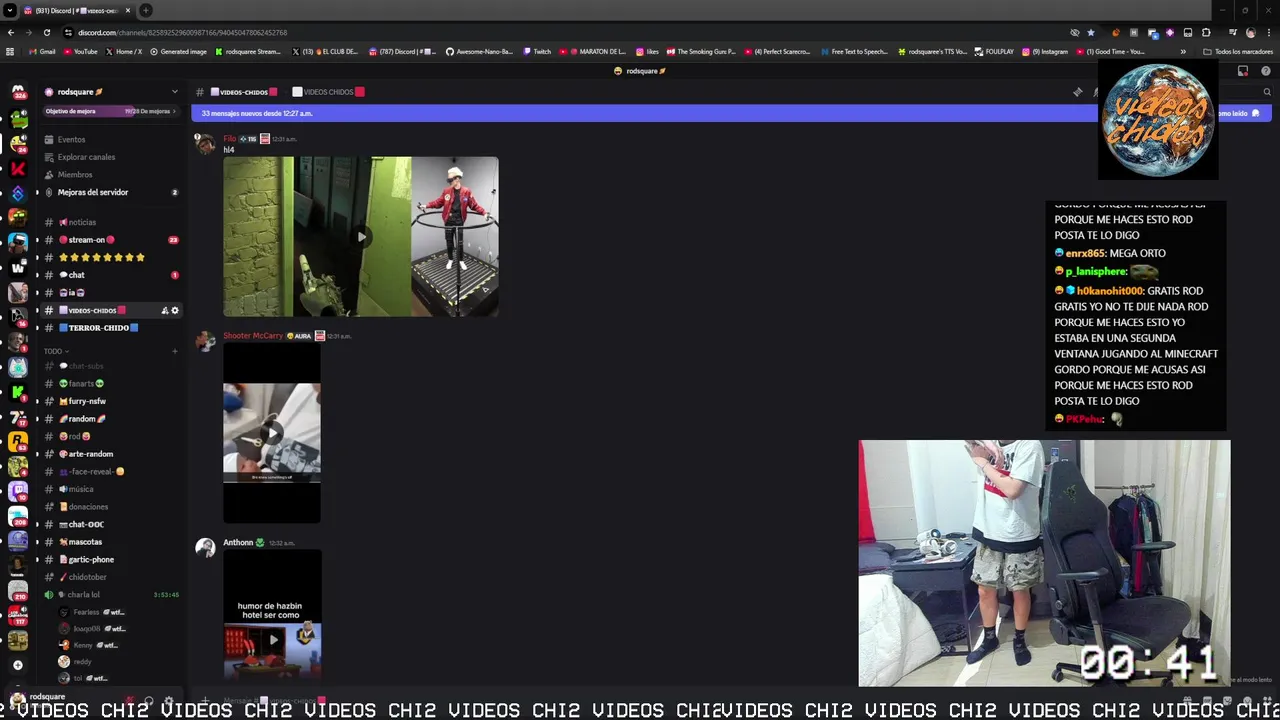Open Twitch bookmark

click(537, 51)
